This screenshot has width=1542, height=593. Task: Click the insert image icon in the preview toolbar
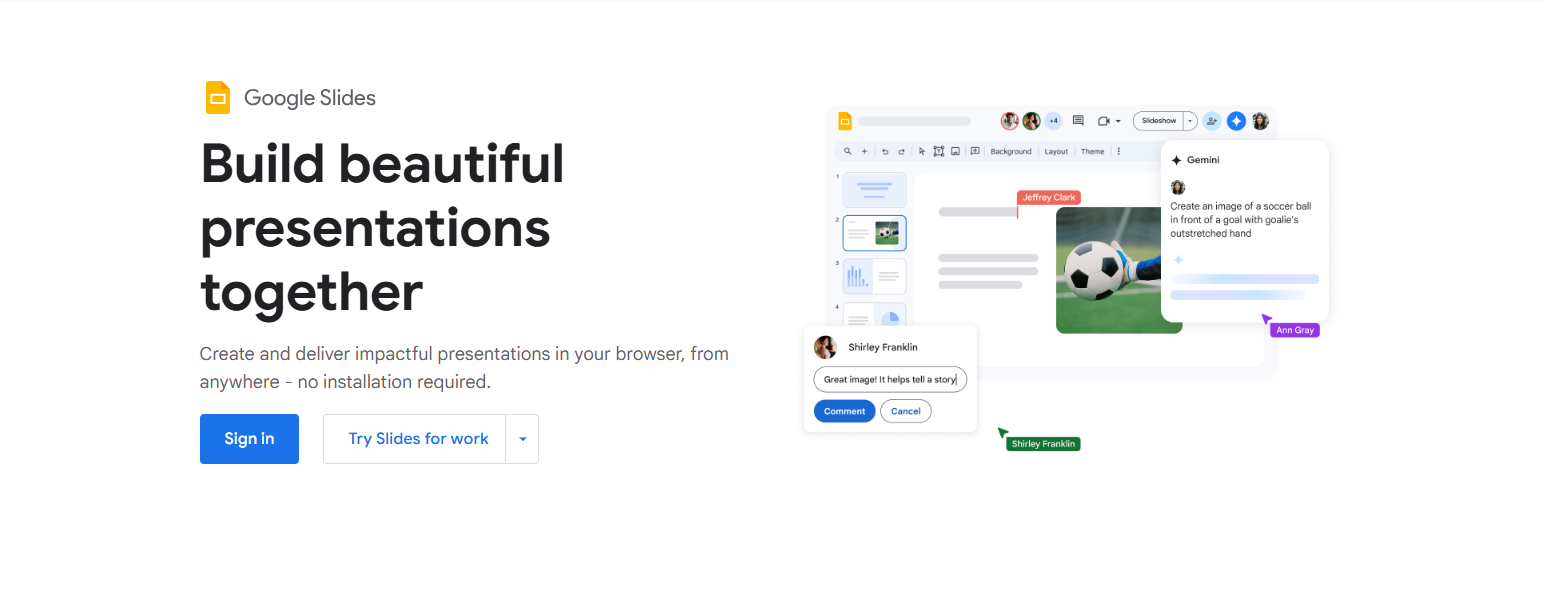click(956, 152)
